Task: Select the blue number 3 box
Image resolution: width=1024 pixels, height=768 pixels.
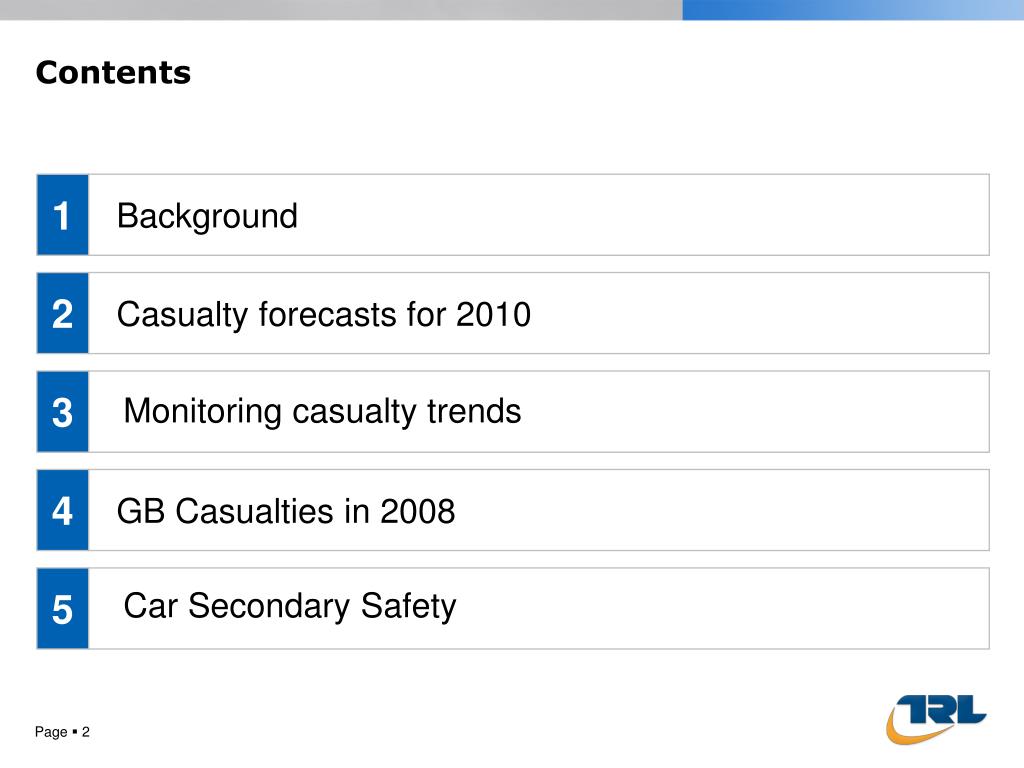Action: coord(63,411)
